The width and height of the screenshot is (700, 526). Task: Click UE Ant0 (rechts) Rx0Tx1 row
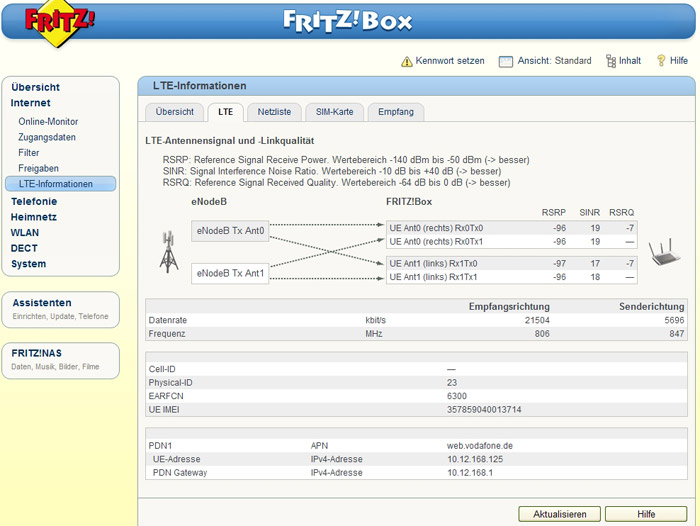[512, 242]
